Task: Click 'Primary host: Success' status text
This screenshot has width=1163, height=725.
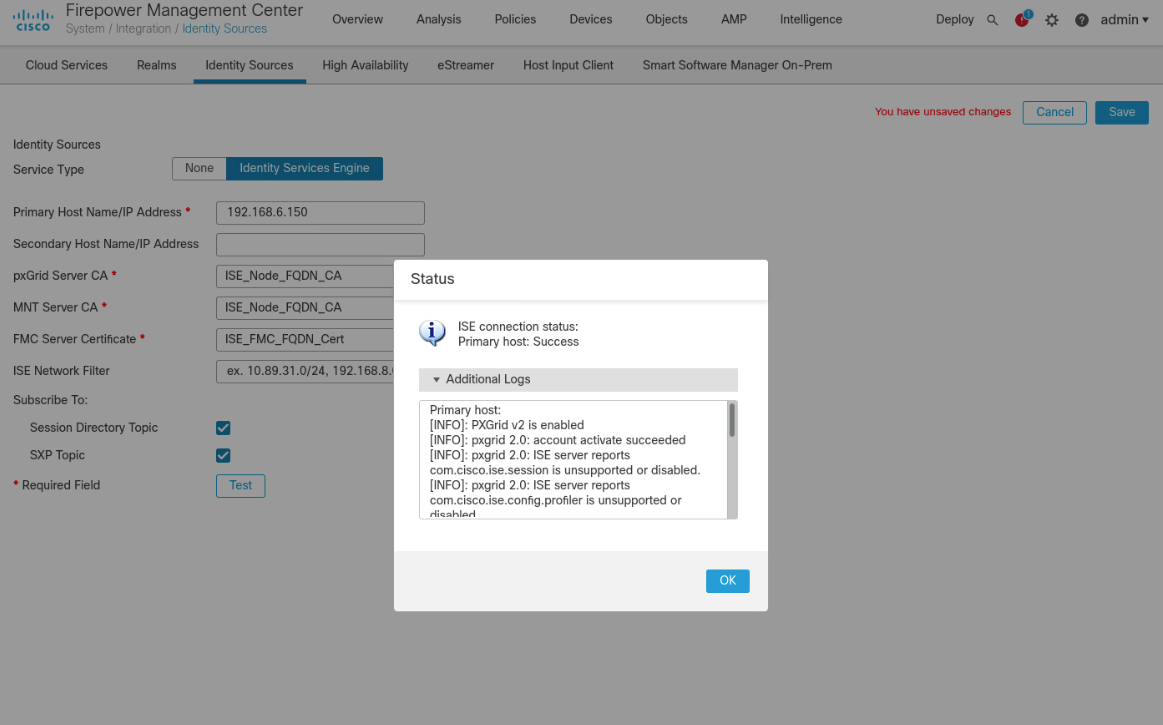Action: coord(518,342)
